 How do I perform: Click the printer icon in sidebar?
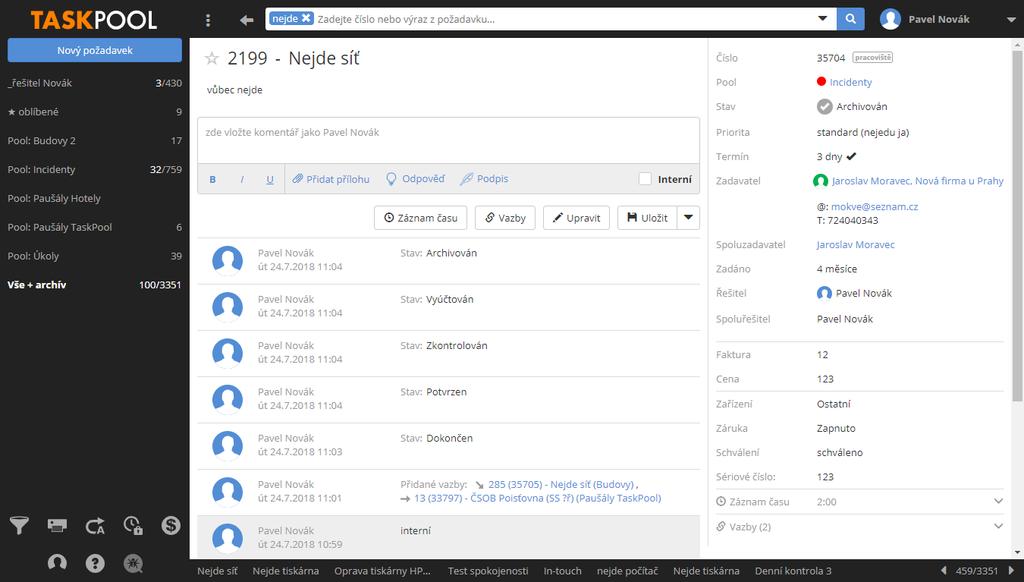57,525
